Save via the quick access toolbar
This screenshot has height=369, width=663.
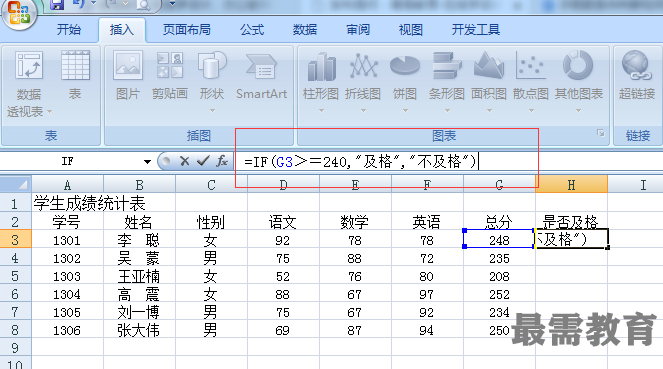(57, 5)
